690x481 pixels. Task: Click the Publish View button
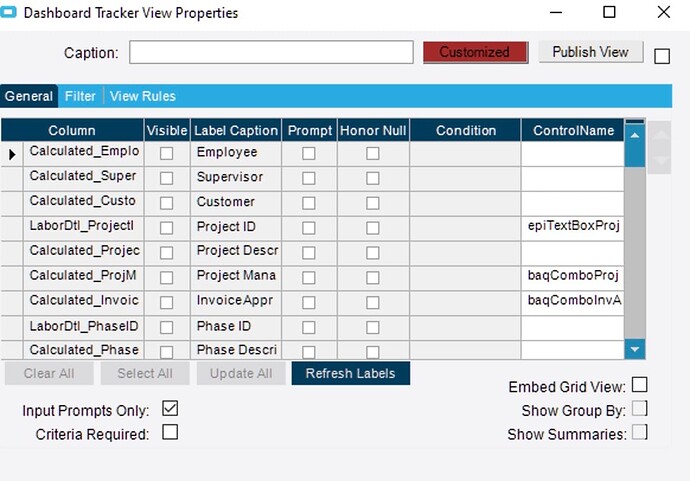591,52
